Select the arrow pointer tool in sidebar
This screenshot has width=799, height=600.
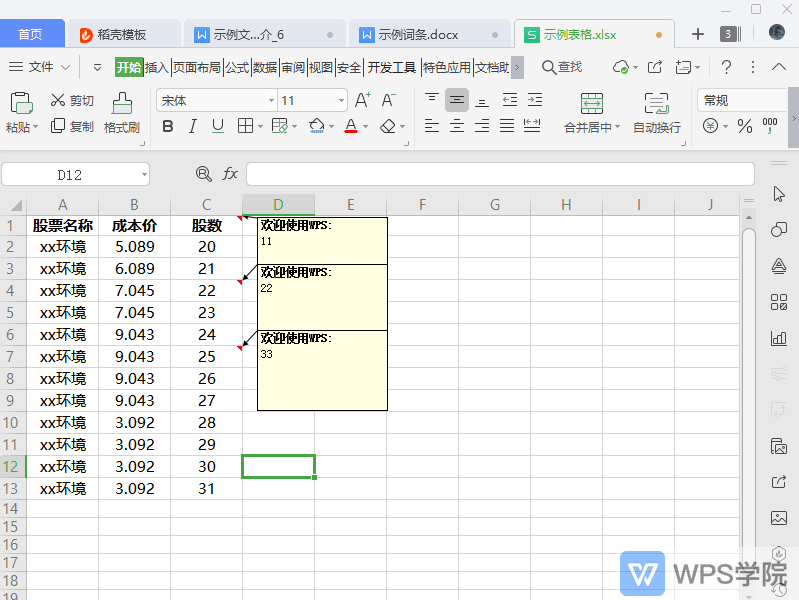point(779,194)
